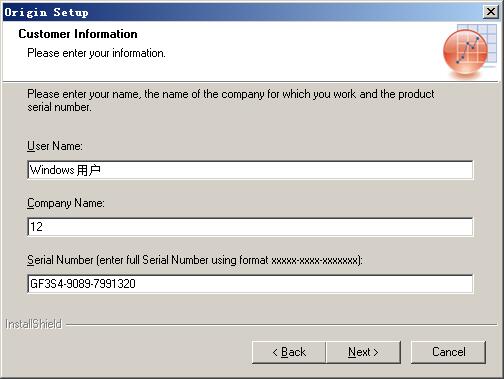Click the instruction paragraph about serial number
Image resolution: width=504 pixels, height=379 pixels.
[231, 100]
